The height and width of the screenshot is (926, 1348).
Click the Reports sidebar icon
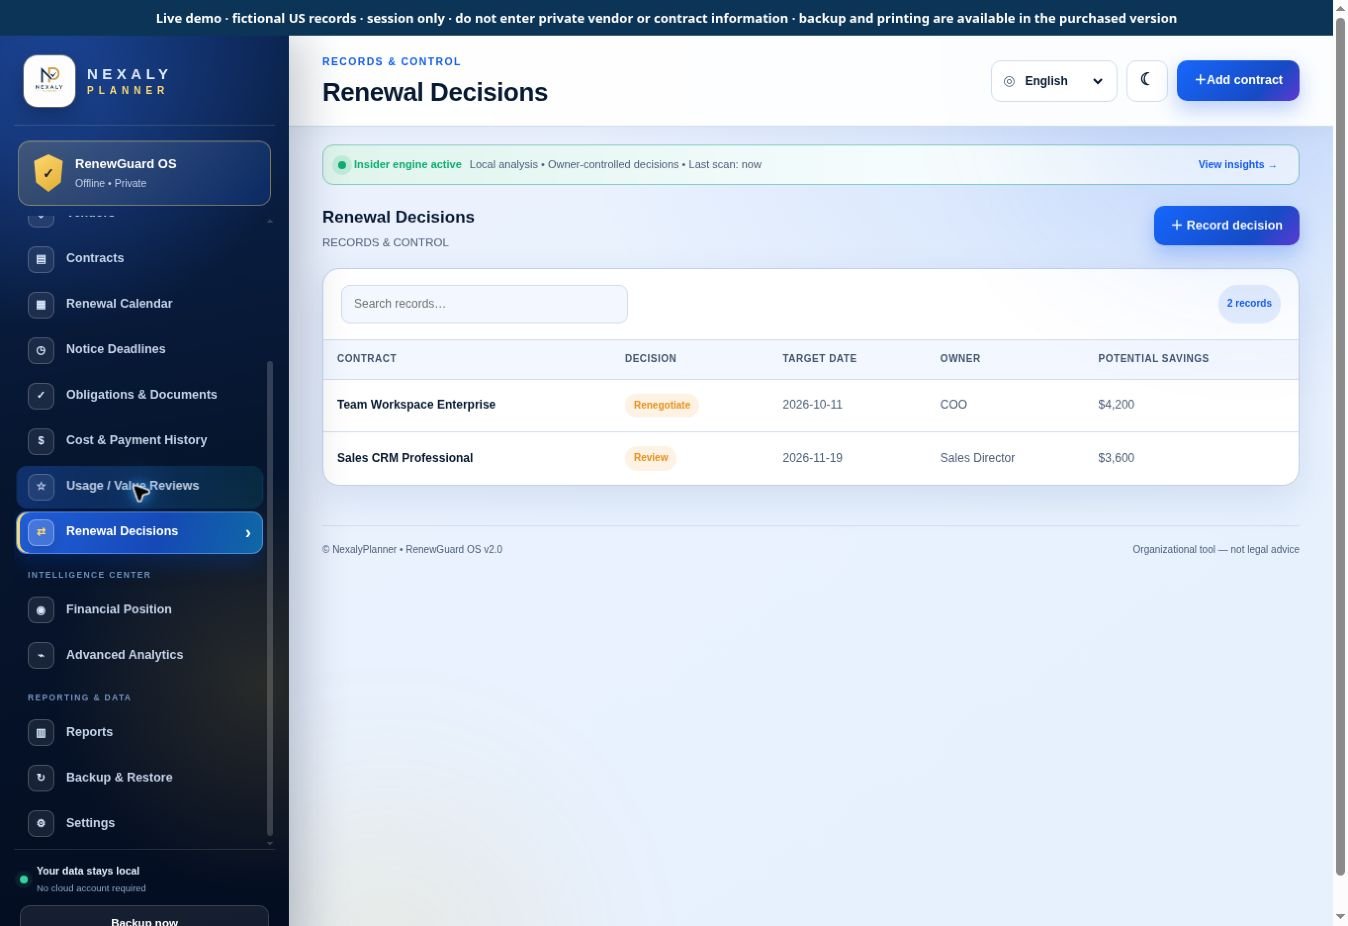[x=41, y=732]
